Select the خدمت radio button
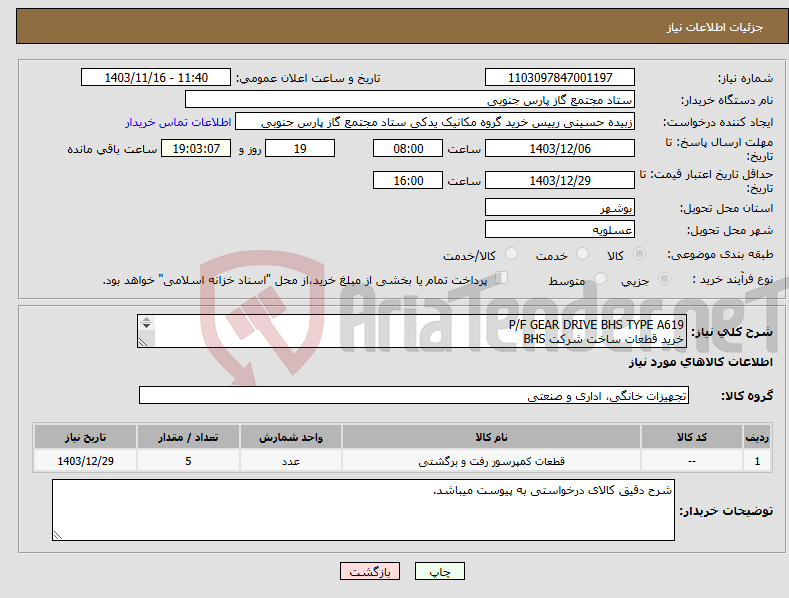This screenshot has height=598, width=789. pyautogui.click(x=582, y=254)
